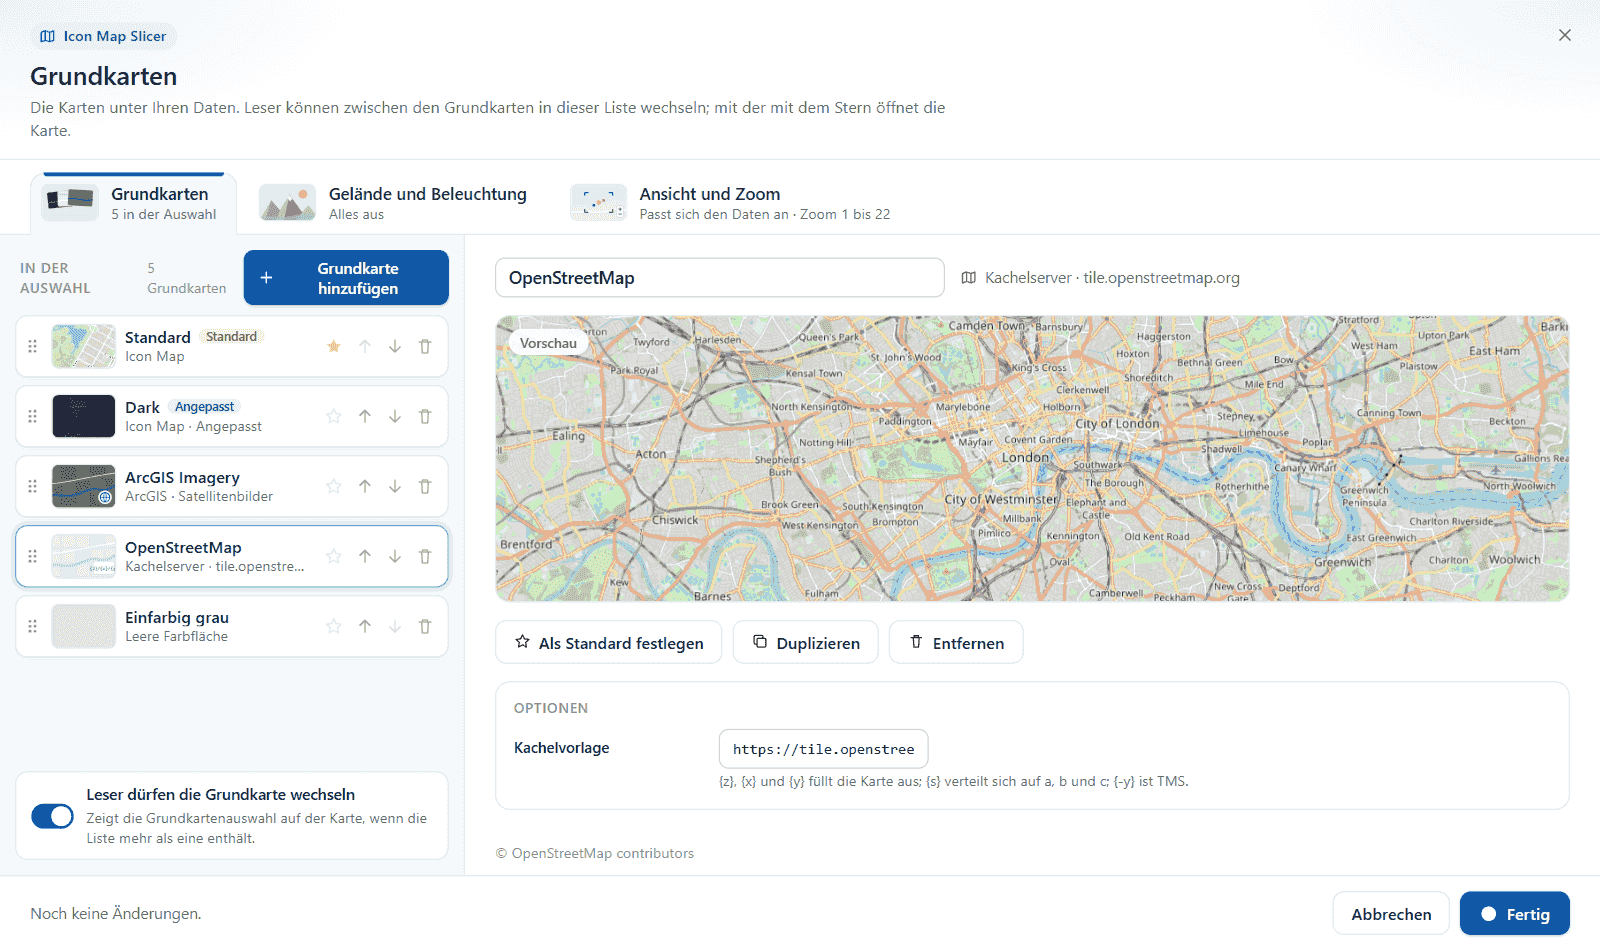Confirm with the Fertig button
The width and height of the screenshot is (1600, 950).
pyautogui.click(x=1515, y=914)
